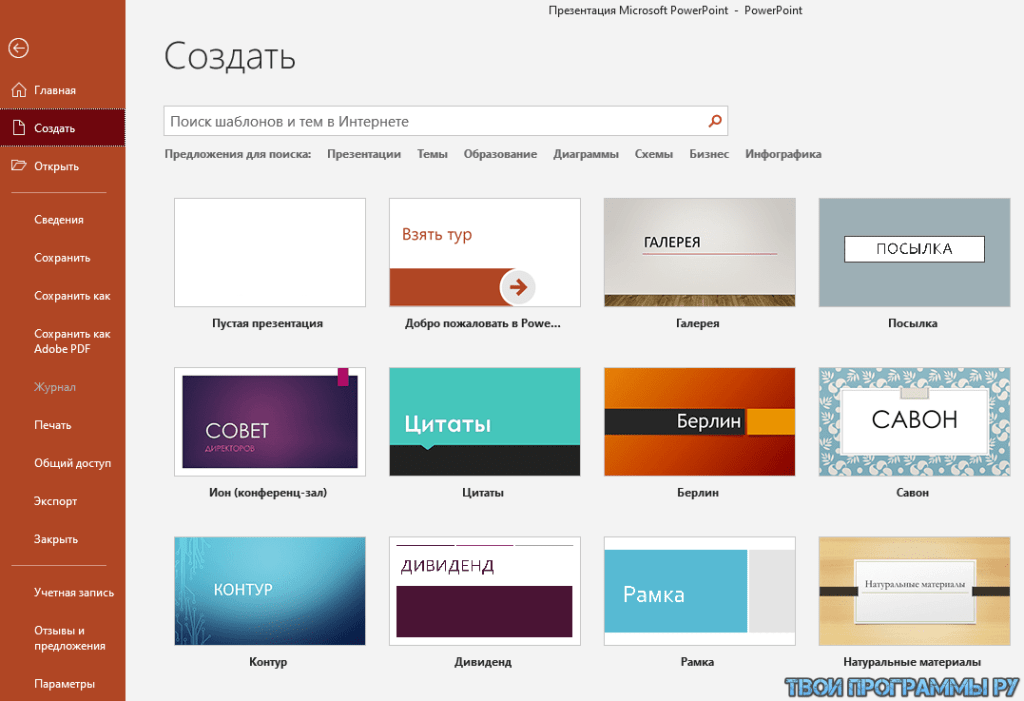Screen dimensions: 1024x701
Task: Choose the Галерея theme thumbnail
Action: 699,252
